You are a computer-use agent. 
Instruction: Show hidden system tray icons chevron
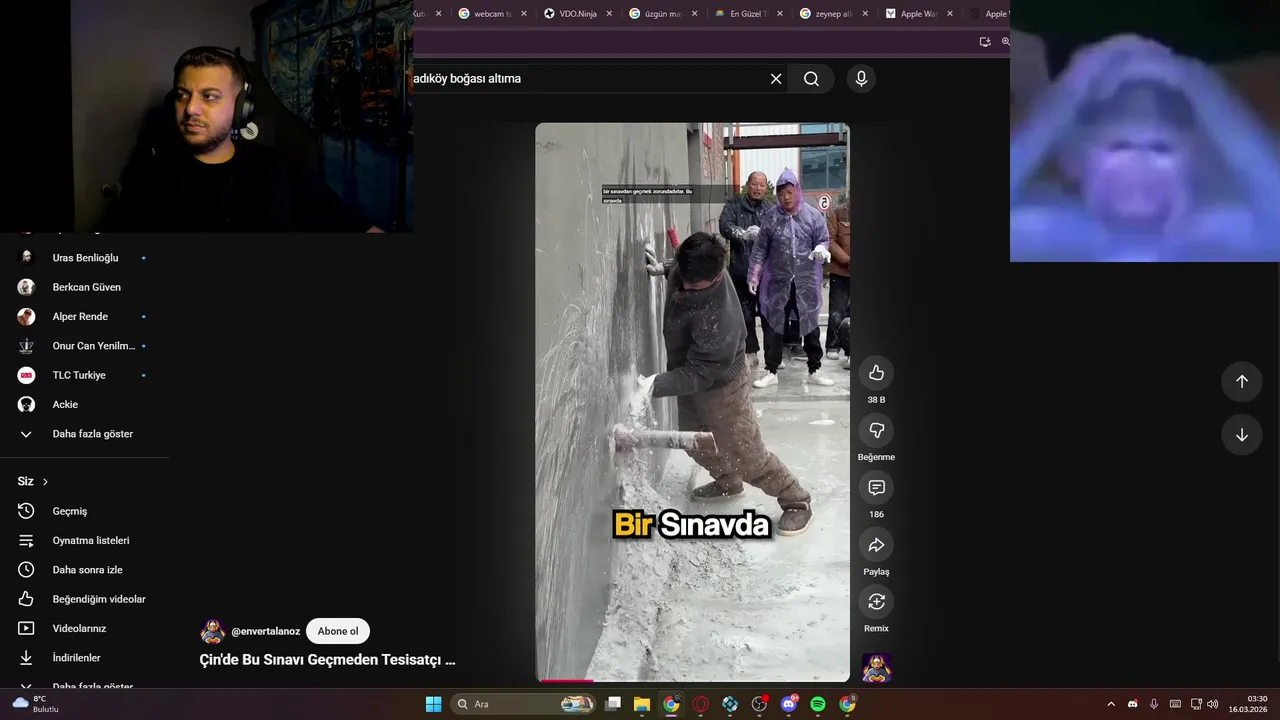(x=1110, y=704)
